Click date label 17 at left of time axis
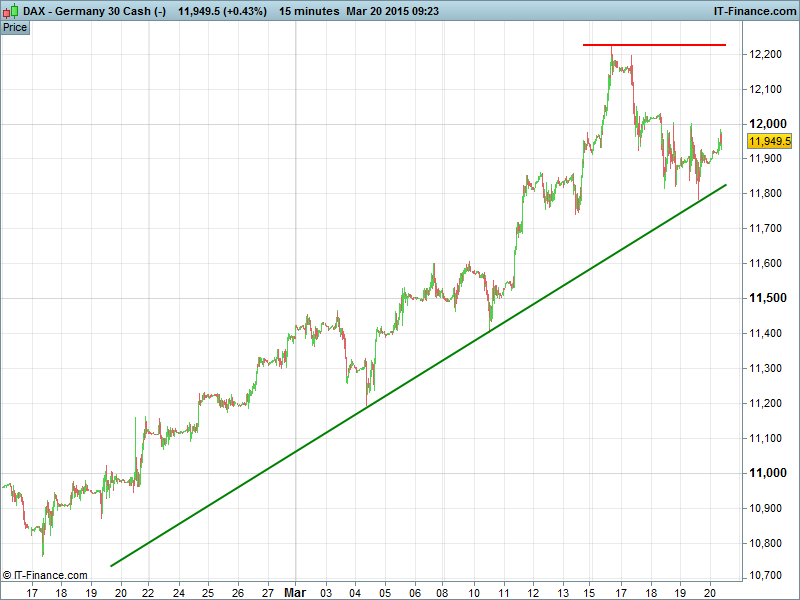This screenshot has width=800, height=600. (32, 592)
